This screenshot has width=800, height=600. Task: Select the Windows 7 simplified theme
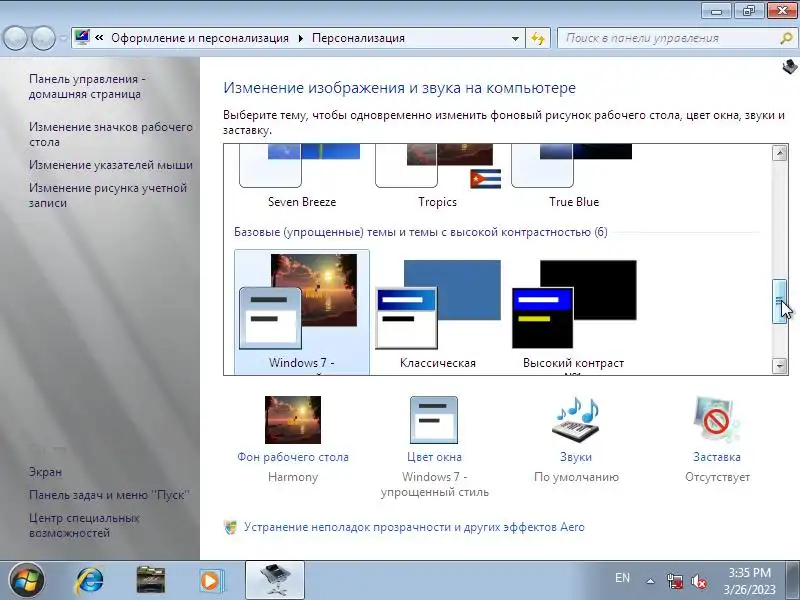pyautogui.click(x=302, y=312)
